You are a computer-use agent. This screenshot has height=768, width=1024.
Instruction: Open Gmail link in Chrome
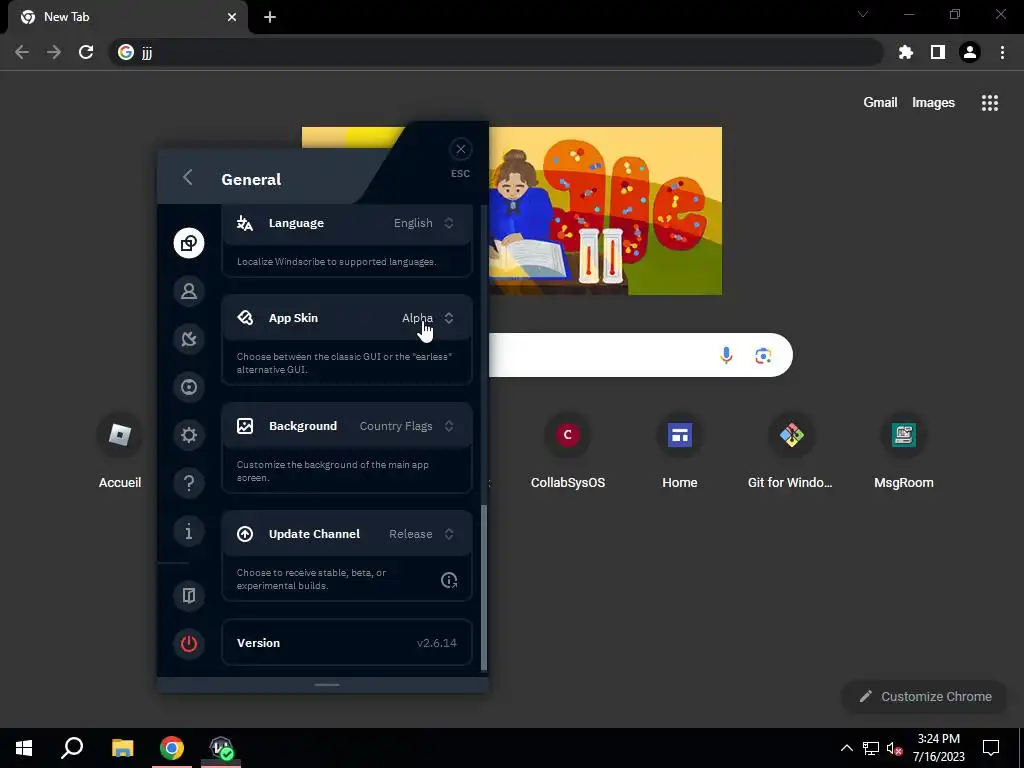880,103
